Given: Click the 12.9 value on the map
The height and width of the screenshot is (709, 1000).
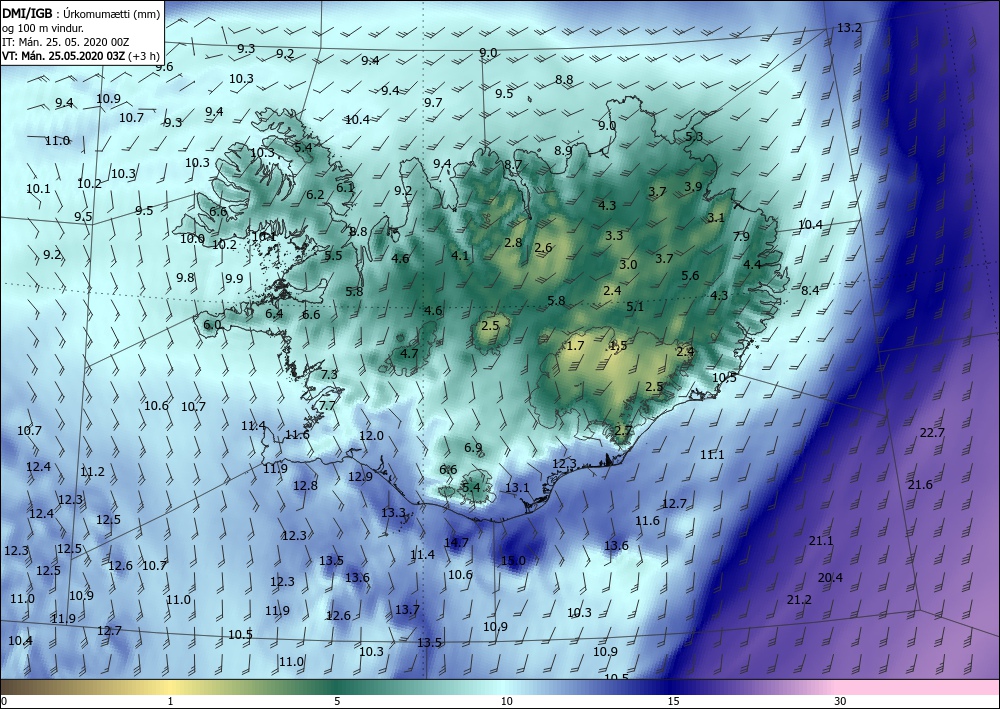Looking at the screenshot, I should 360,476.
